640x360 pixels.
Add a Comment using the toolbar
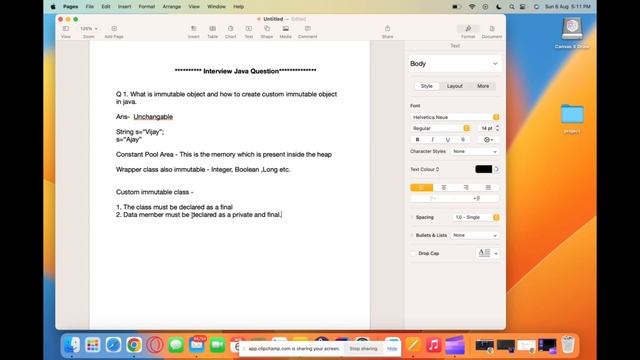(x=307, y=29)
